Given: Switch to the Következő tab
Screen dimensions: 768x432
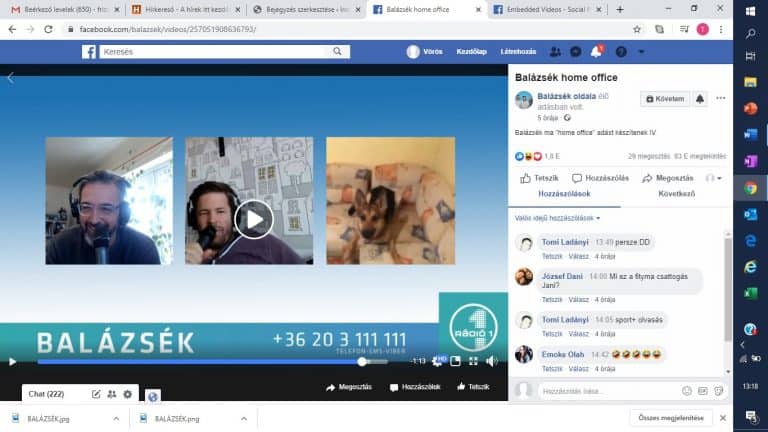Looking at the screenshot, I should pos(676,193).
